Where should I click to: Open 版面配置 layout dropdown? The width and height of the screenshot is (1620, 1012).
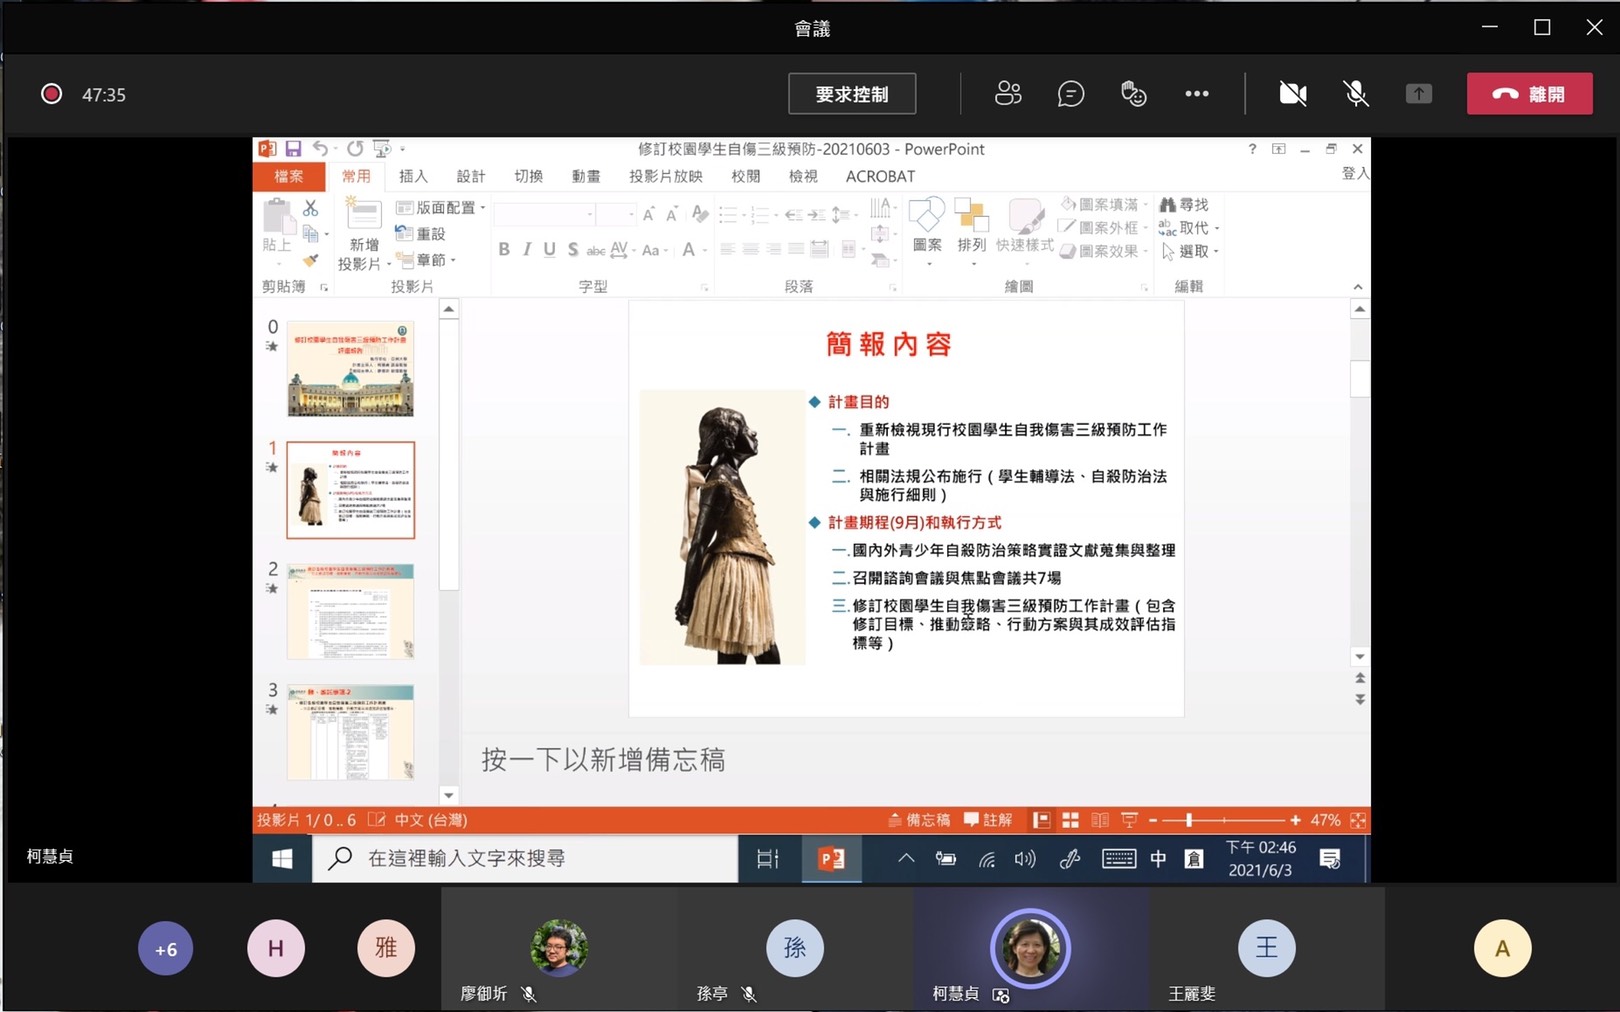[x=441, y=208]
